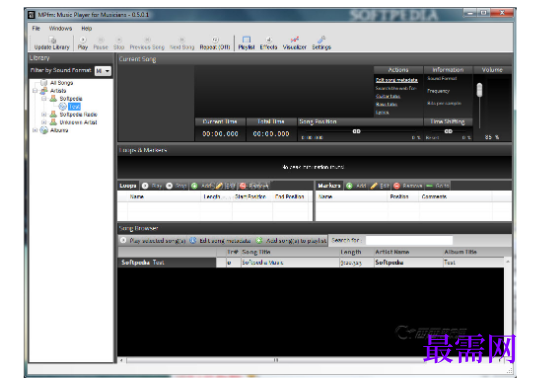Viewport: 535px width, 380px height.
Task: Click the Add marker button
Action: point(356,186)
